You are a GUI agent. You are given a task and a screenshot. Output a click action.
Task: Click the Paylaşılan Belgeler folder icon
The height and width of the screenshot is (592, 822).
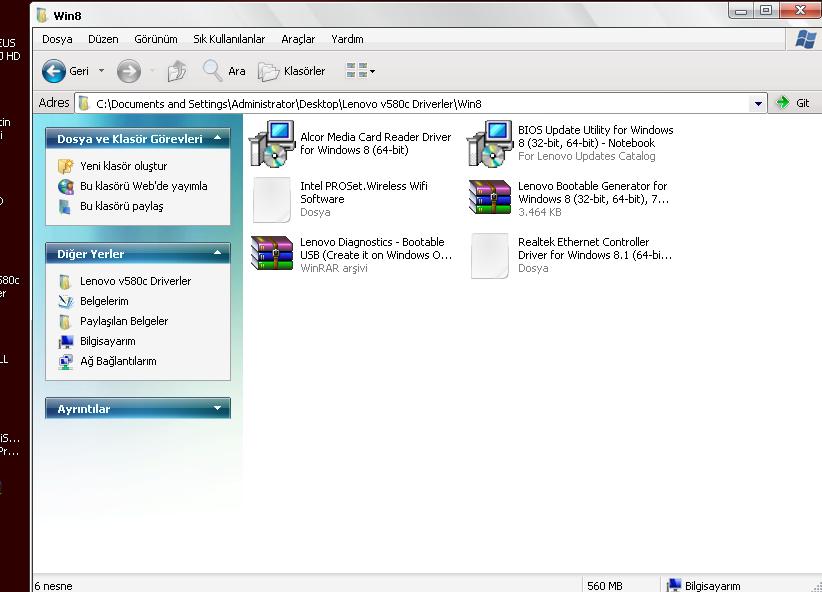(64, 321)
